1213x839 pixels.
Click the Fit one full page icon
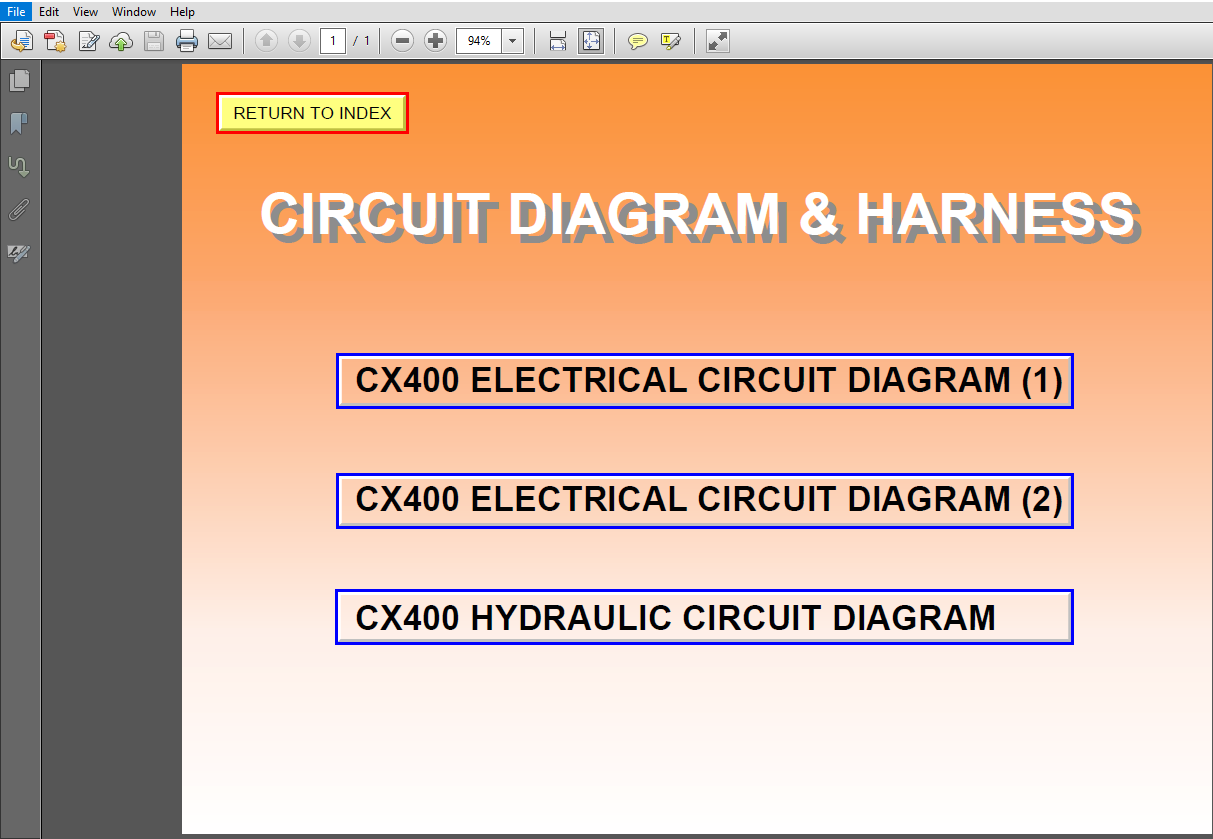point(591,41)
